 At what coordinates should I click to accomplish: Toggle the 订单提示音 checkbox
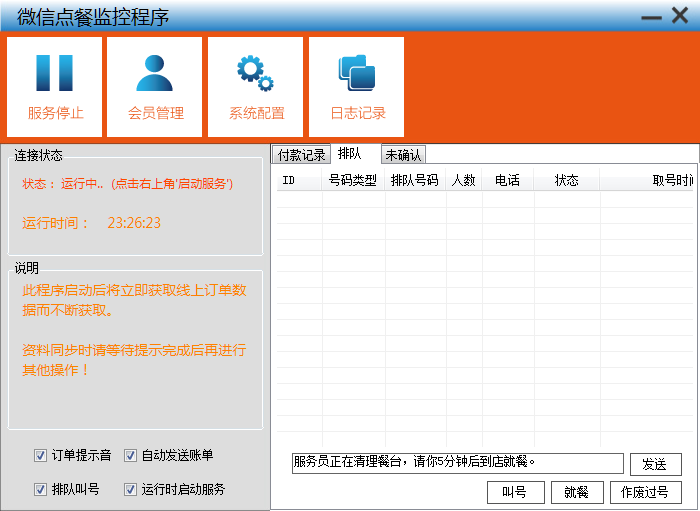click(x=40, y=456)
